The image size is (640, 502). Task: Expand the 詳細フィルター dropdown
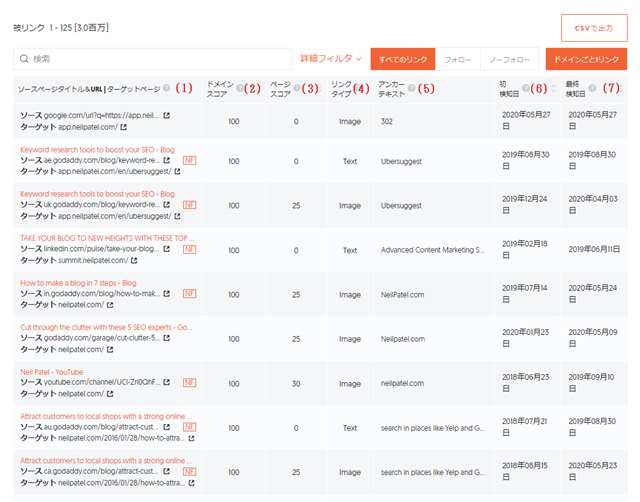click(x=331, y=59)
